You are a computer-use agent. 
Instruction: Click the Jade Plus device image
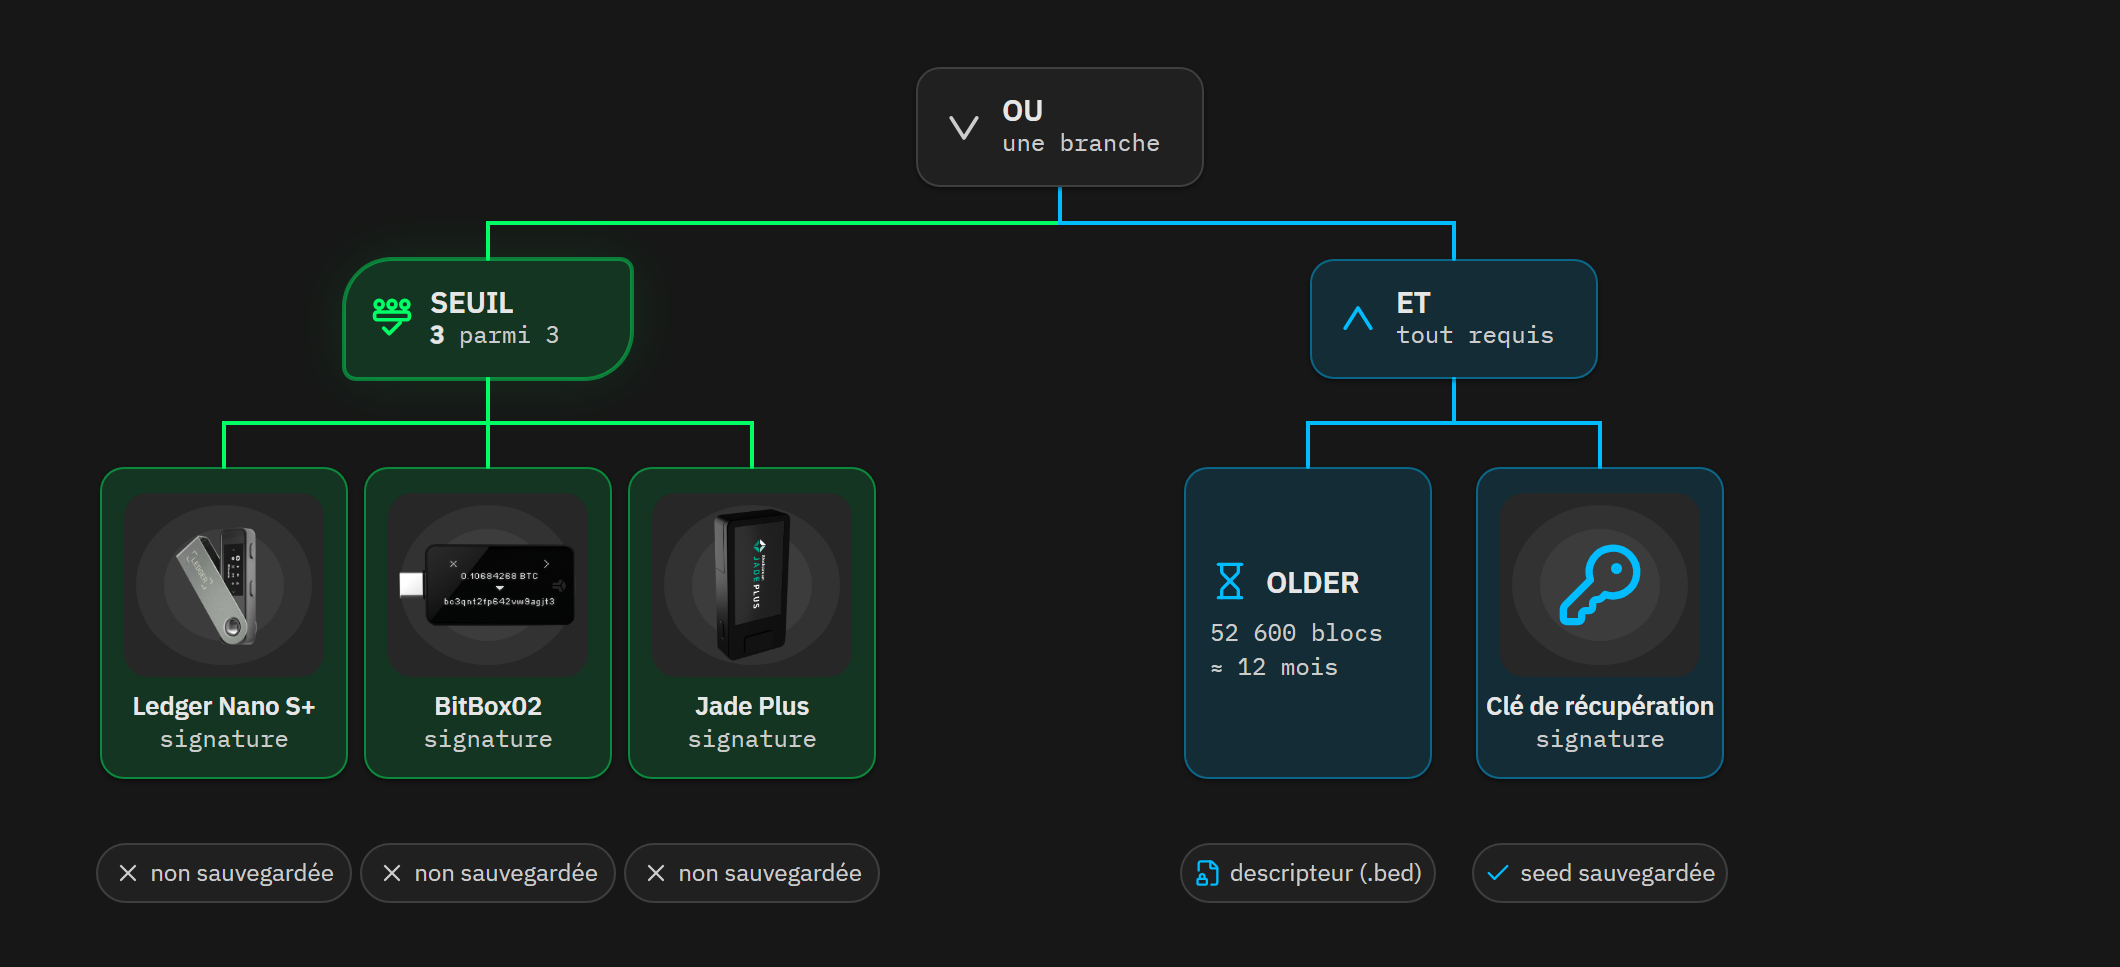[x=752, y=584]
